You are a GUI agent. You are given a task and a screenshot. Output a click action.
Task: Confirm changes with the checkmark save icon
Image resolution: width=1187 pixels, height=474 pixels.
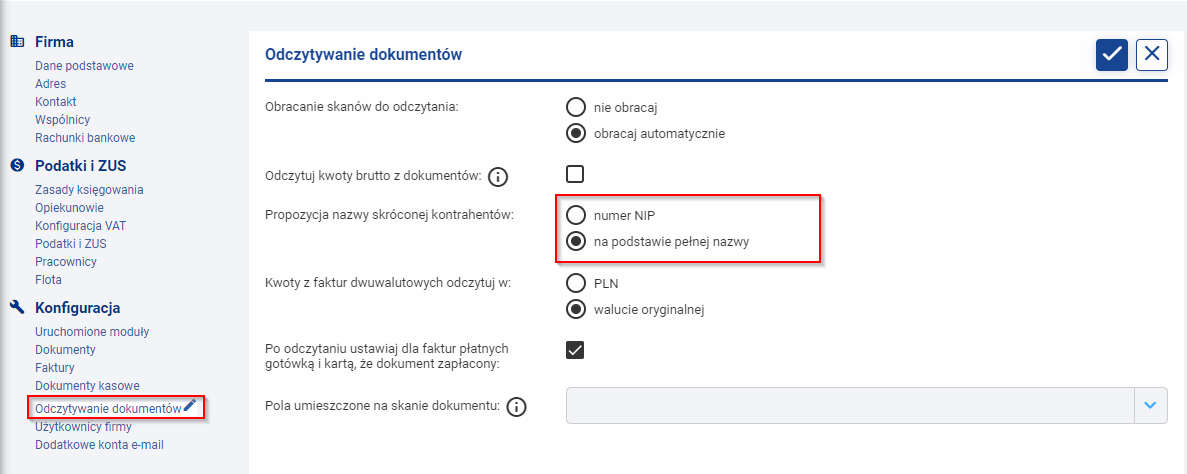pyautogui.click(x=1111, y=54)
